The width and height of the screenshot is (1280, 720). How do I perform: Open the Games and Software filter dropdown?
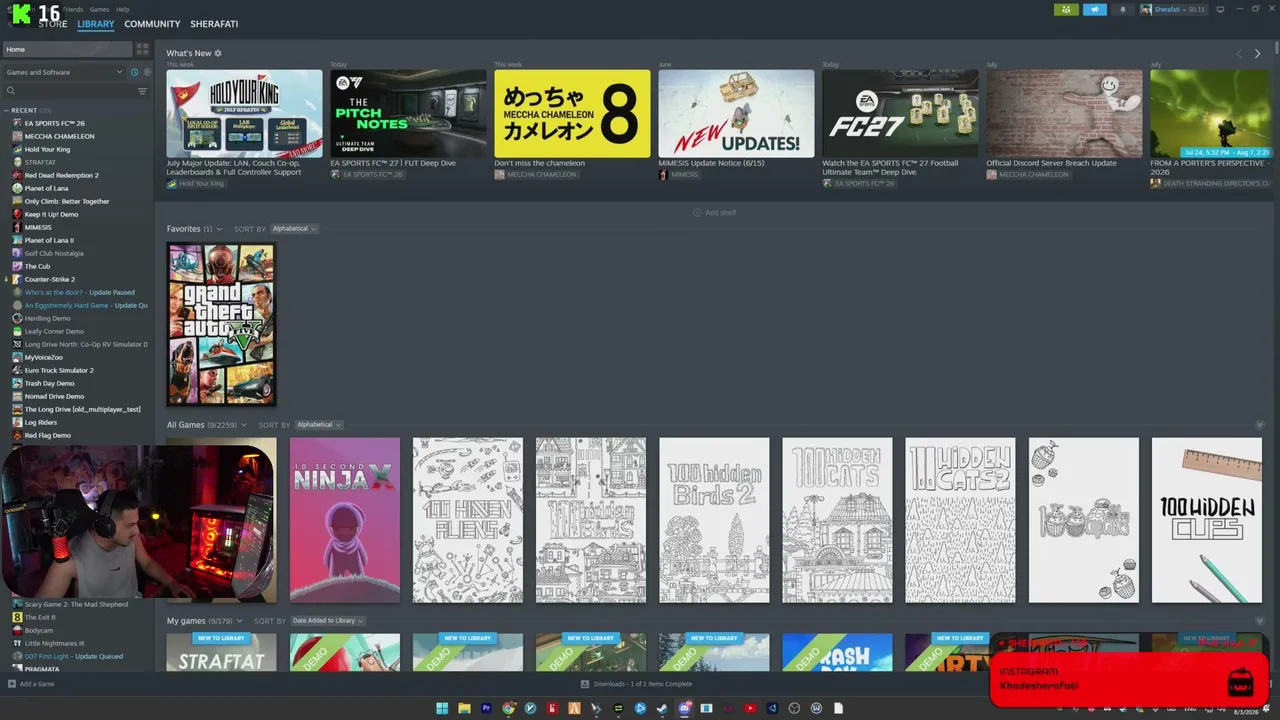(65, 72)
